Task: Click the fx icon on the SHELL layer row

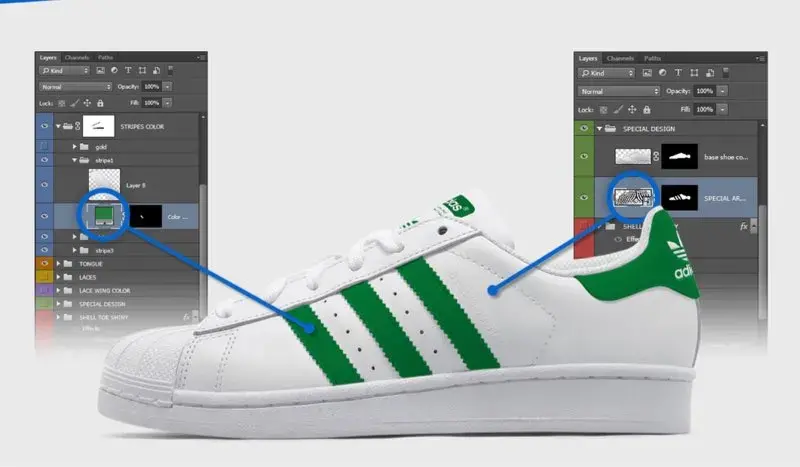Action: click(x=743, y=226)
